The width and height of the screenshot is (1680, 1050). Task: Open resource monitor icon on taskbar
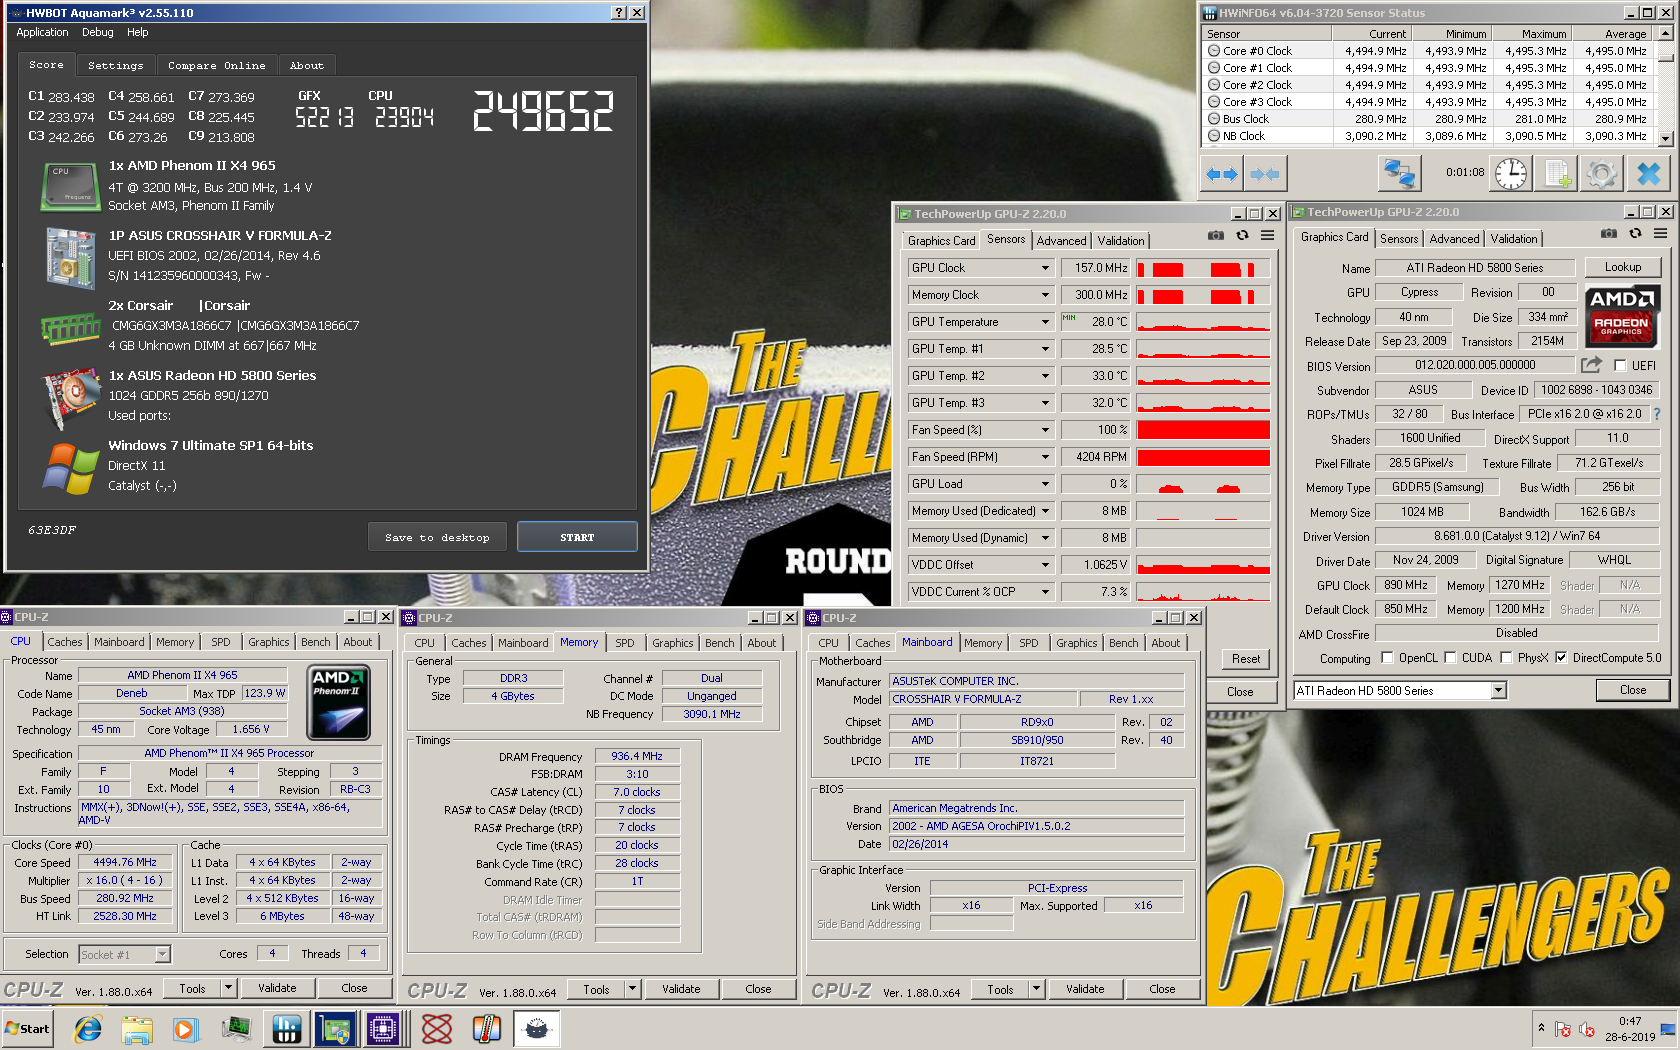pyautogui.click(x=237, y=1028)
